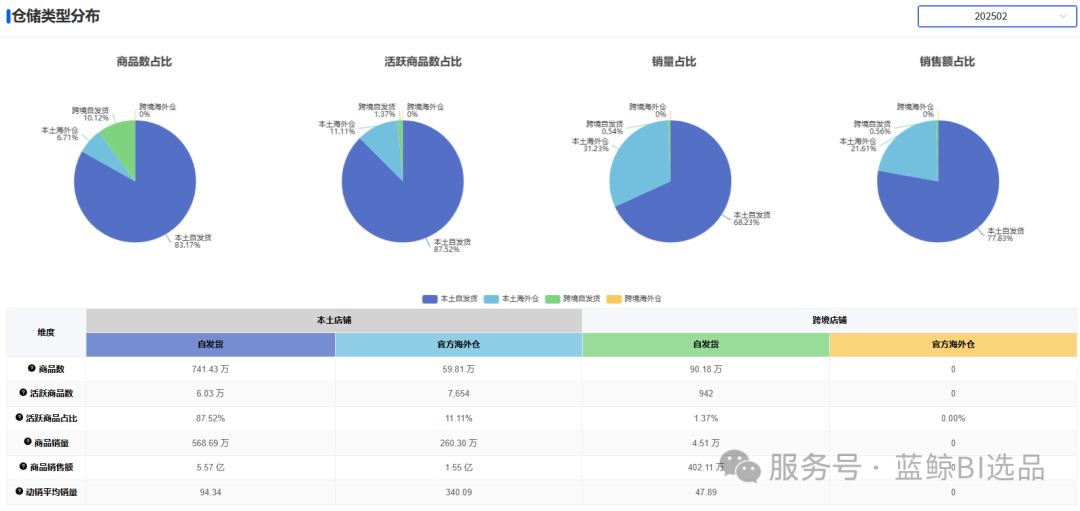
Task: Select the 本土店铺 table header
Action: [334, 321]
